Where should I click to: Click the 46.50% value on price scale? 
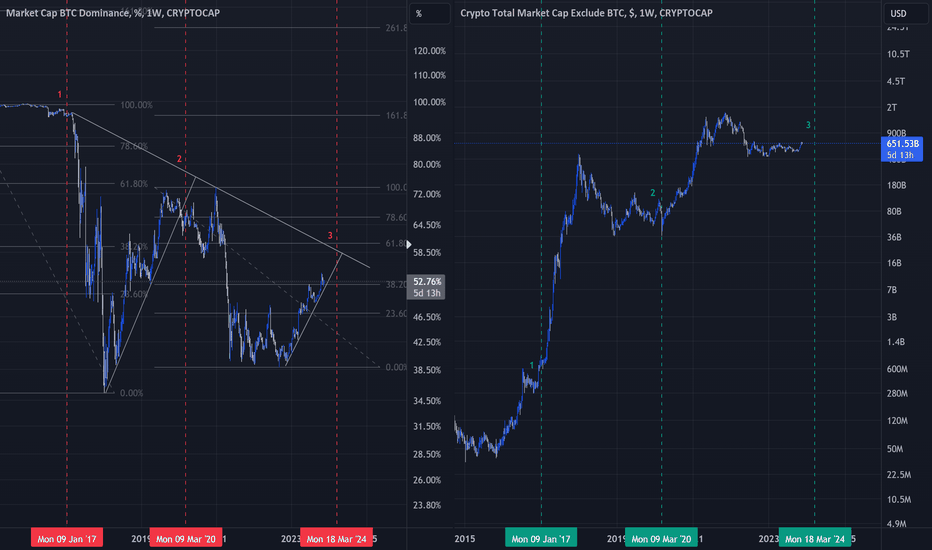click(427, 318)
